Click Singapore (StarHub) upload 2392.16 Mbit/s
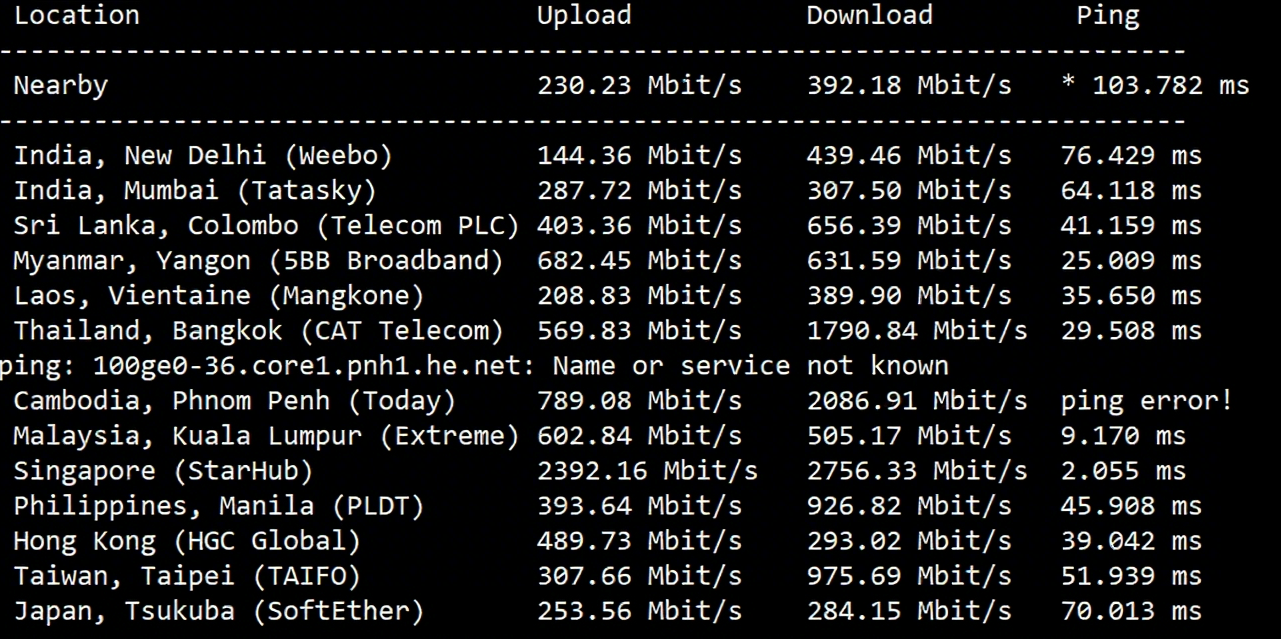The height and width of the screenshot is (639, 1281). pyautogui.click(x=647, y=471)
